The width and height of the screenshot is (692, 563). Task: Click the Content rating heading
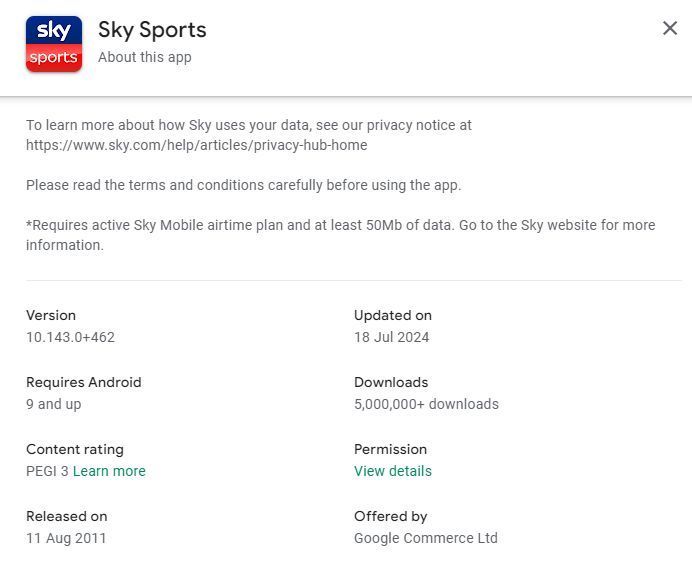tap(75, 449)
